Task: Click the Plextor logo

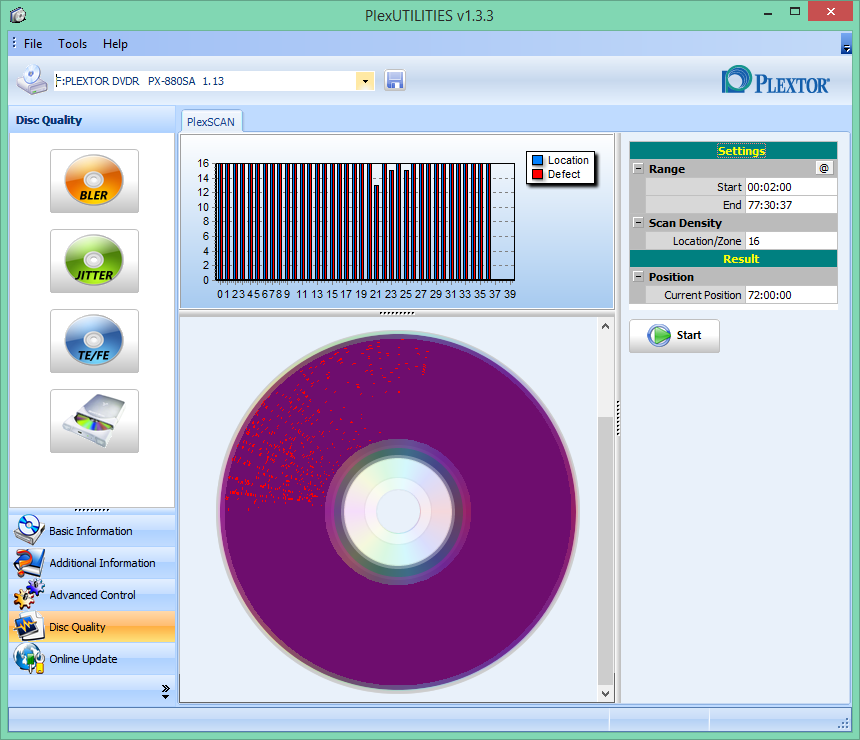Action: [776, 81]
